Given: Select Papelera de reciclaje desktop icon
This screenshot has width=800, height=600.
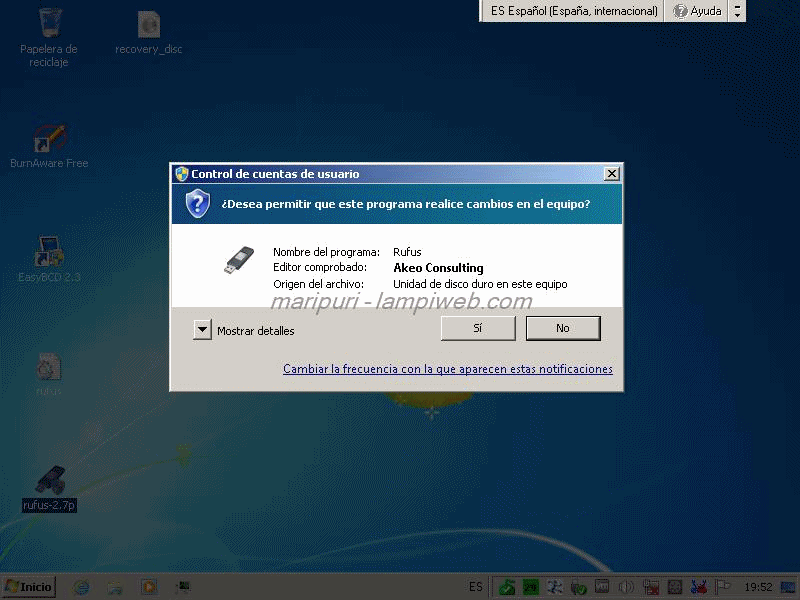Looking at the screenshot, I should point(49,37).
